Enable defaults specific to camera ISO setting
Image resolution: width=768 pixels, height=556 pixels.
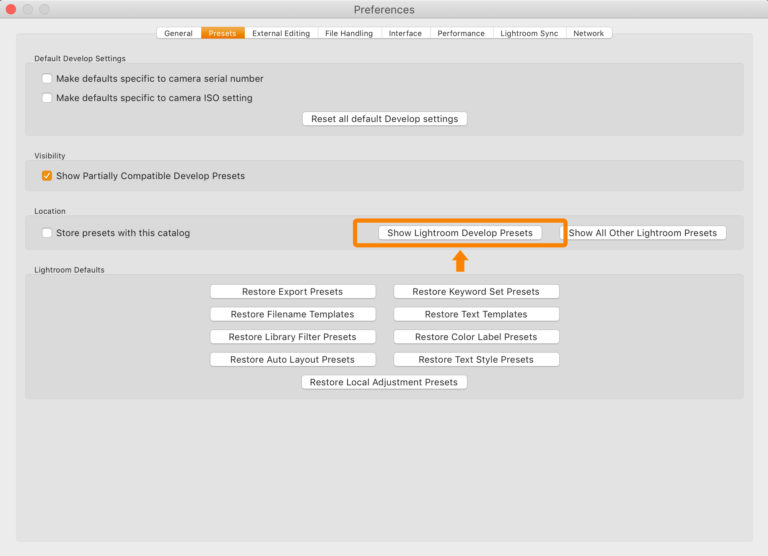[47, 98]
